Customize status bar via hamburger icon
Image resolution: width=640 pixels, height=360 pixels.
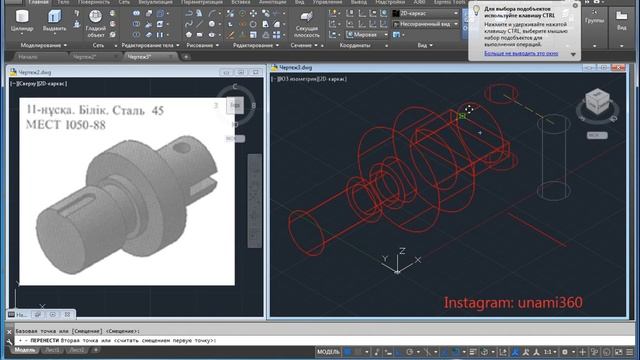630,352
